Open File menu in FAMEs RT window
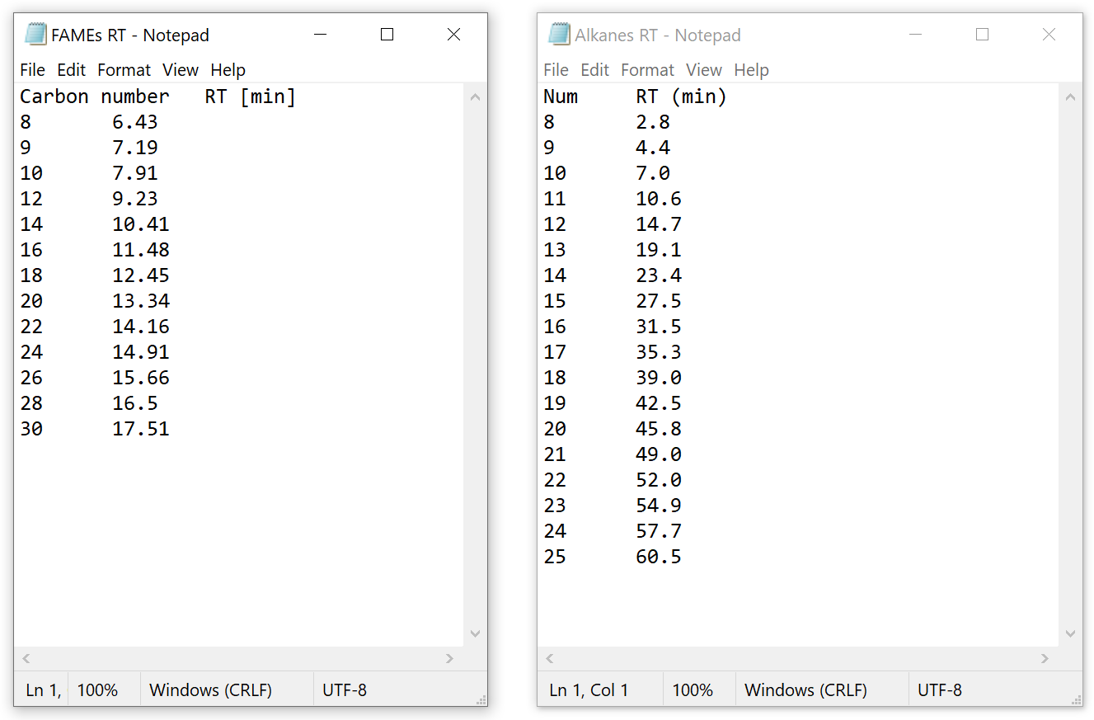Viewport: 1094px width, 720px height. pyautogui.click(x=32, y=70)
